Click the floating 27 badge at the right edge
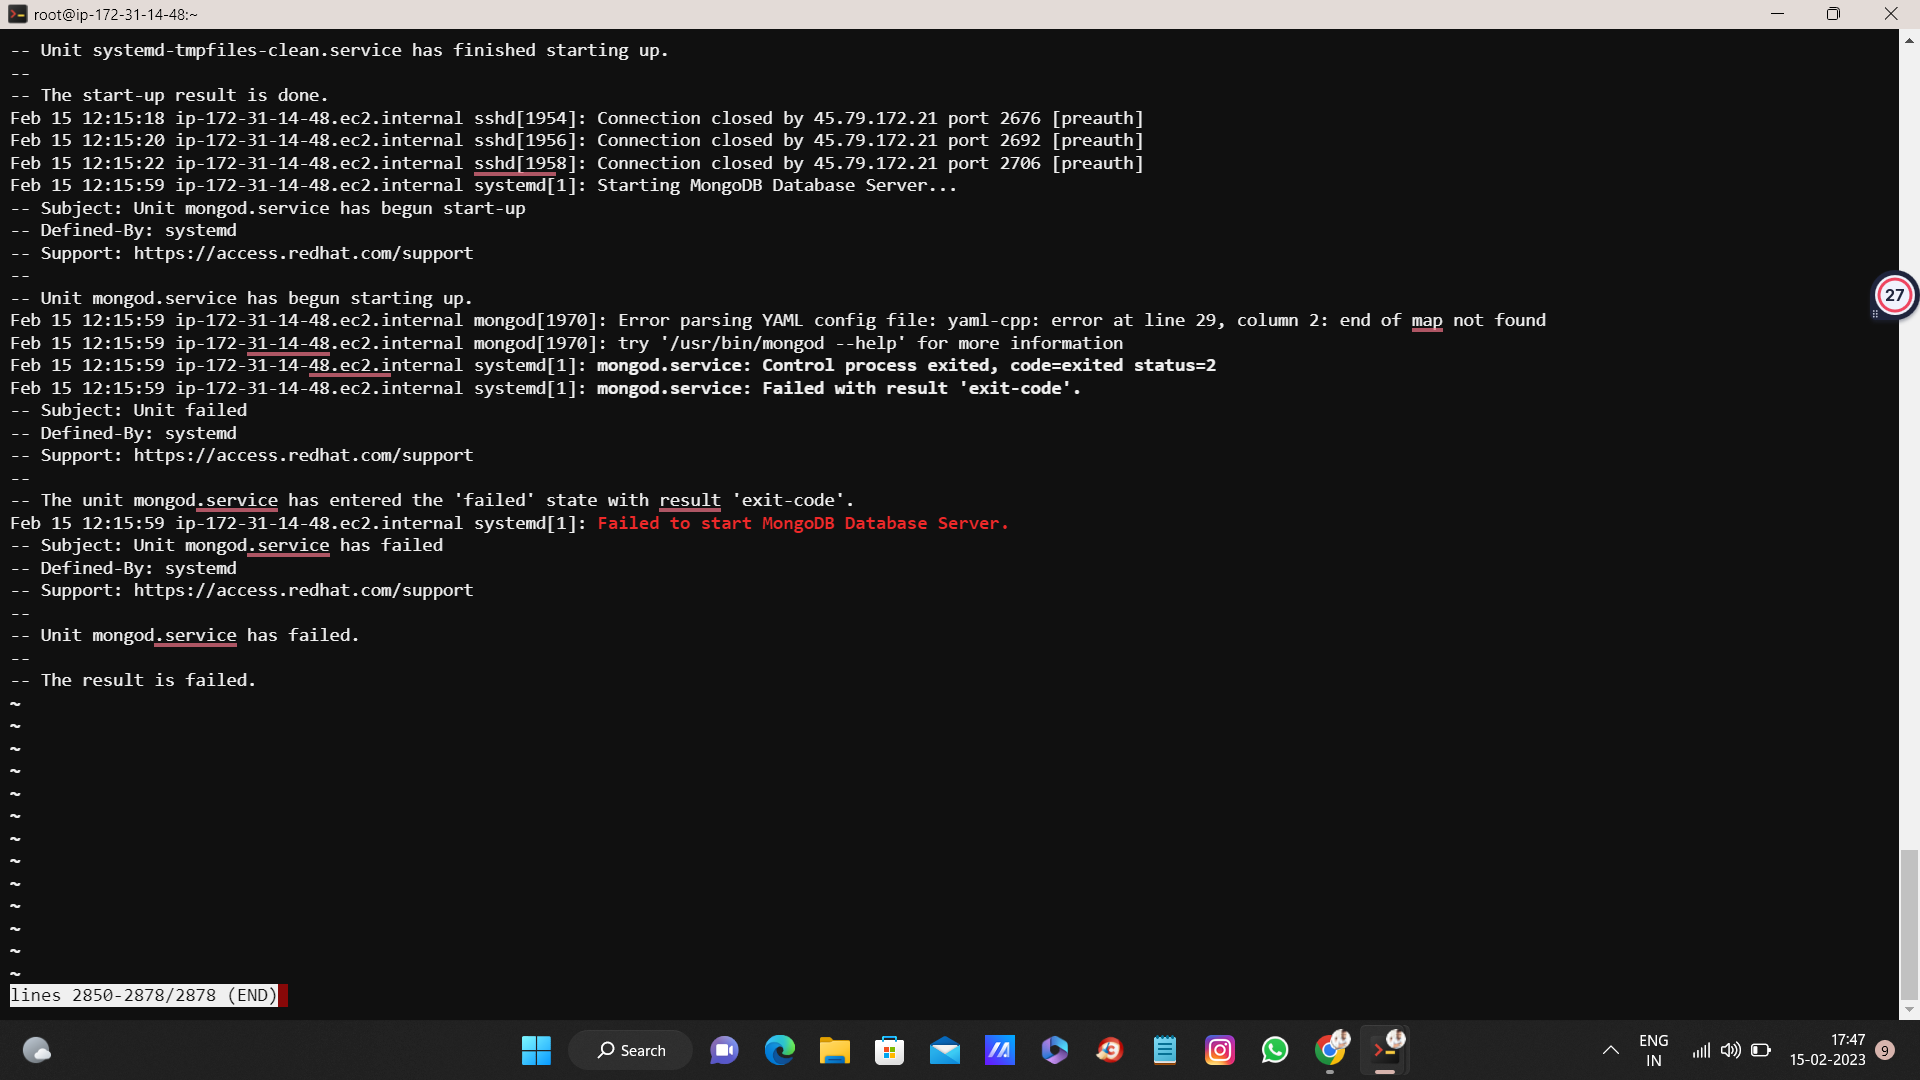The image size is (1920, 1080). (x=1894, y=295)
